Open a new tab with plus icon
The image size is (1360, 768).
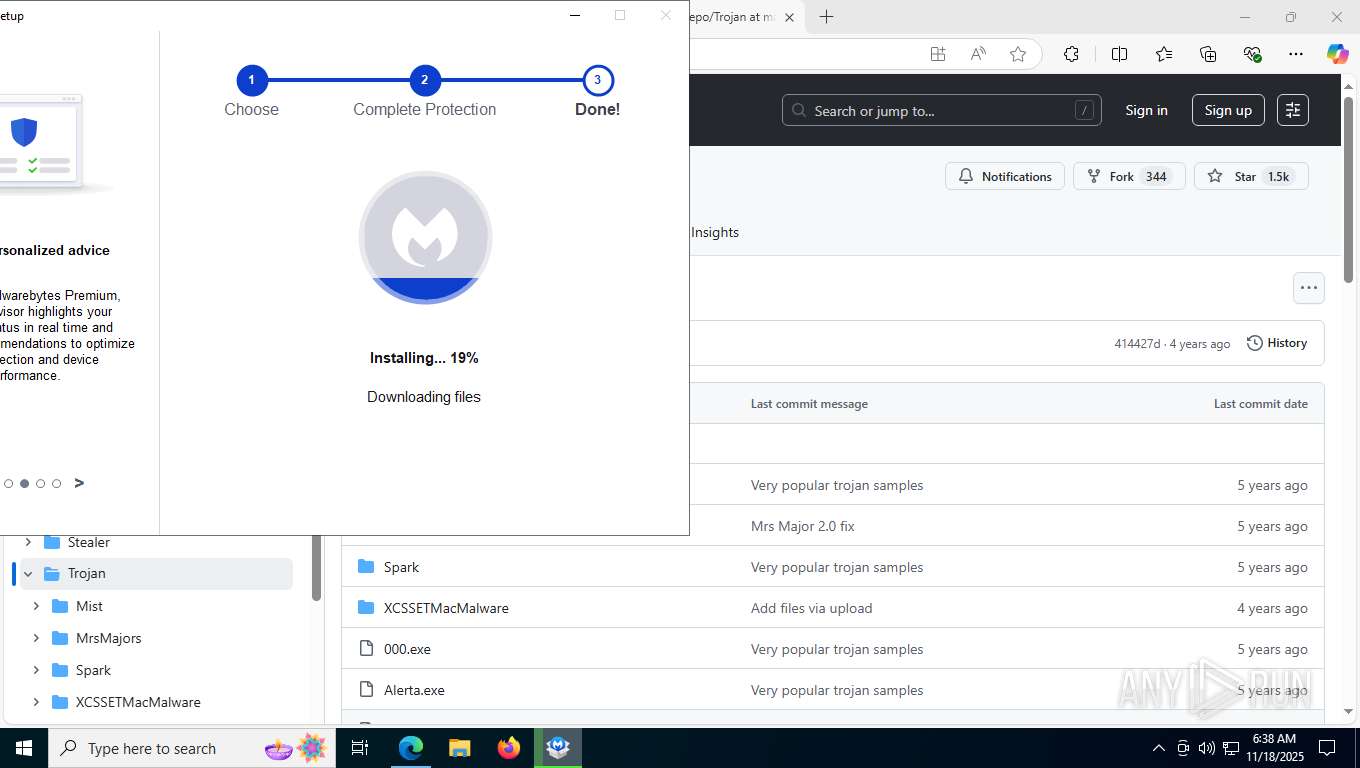(826, 17)
